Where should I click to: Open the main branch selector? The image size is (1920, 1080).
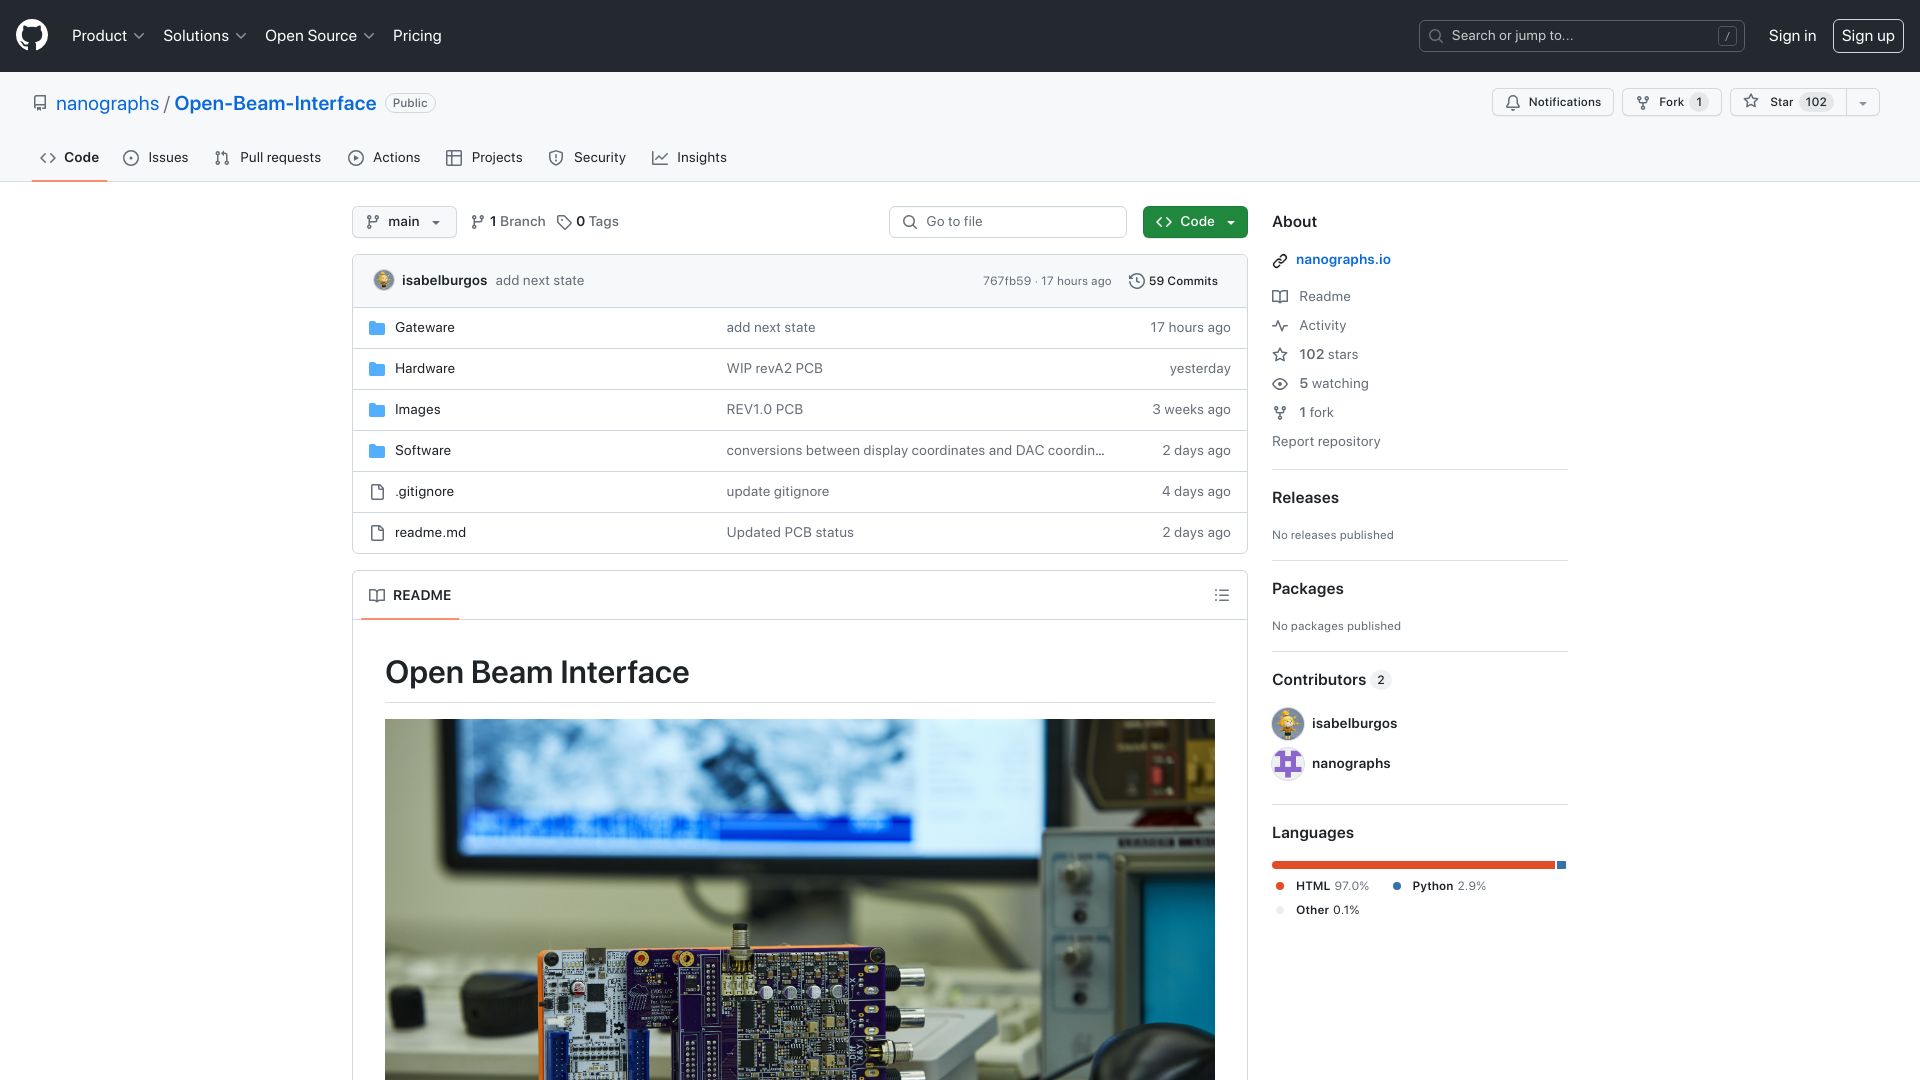pyautogui.click(x=404, y=222)
